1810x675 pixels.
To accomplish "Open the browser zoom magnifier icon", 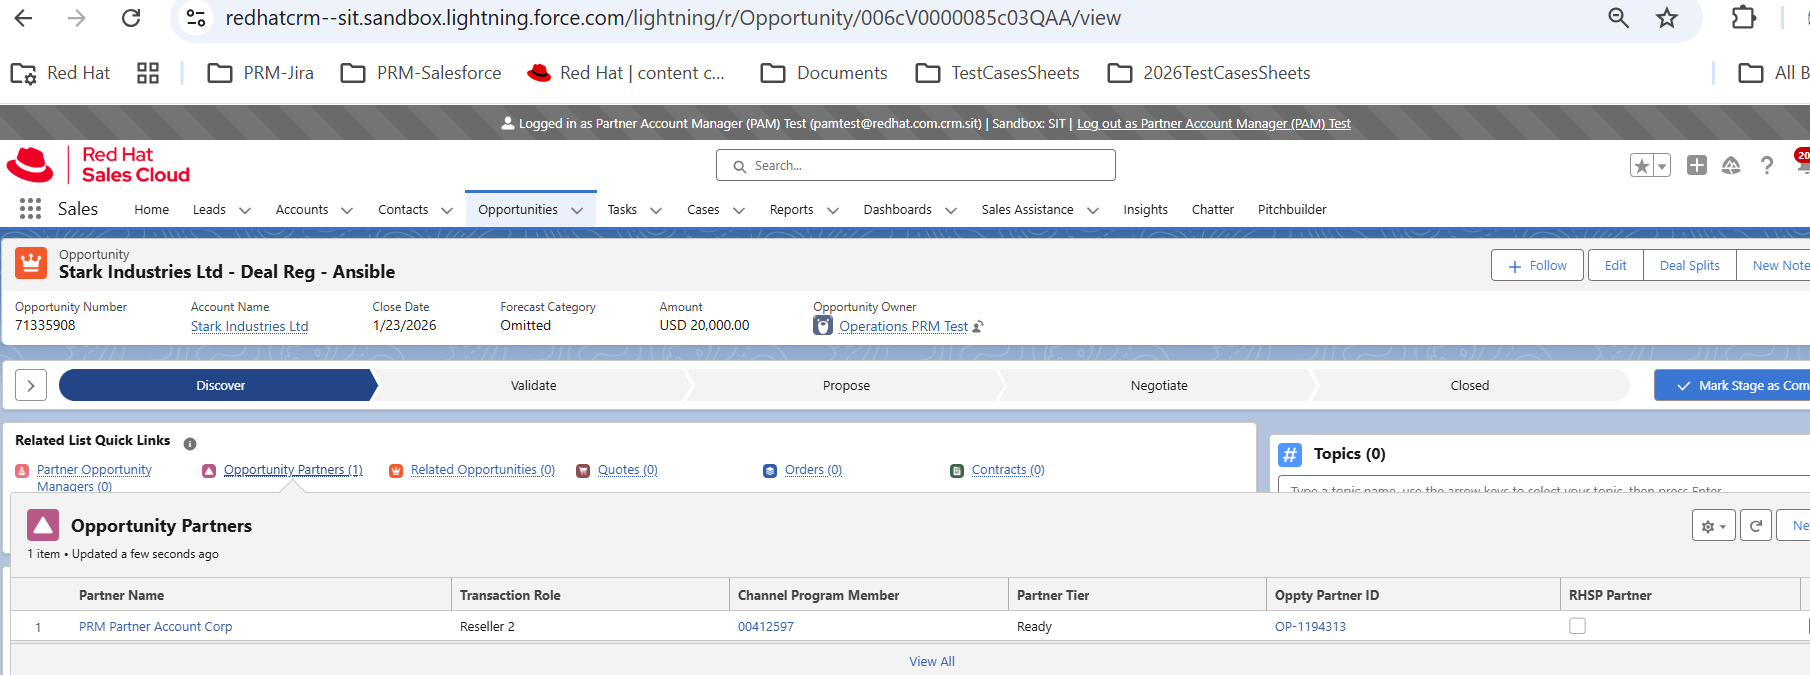I will [x=1618, y=18].
